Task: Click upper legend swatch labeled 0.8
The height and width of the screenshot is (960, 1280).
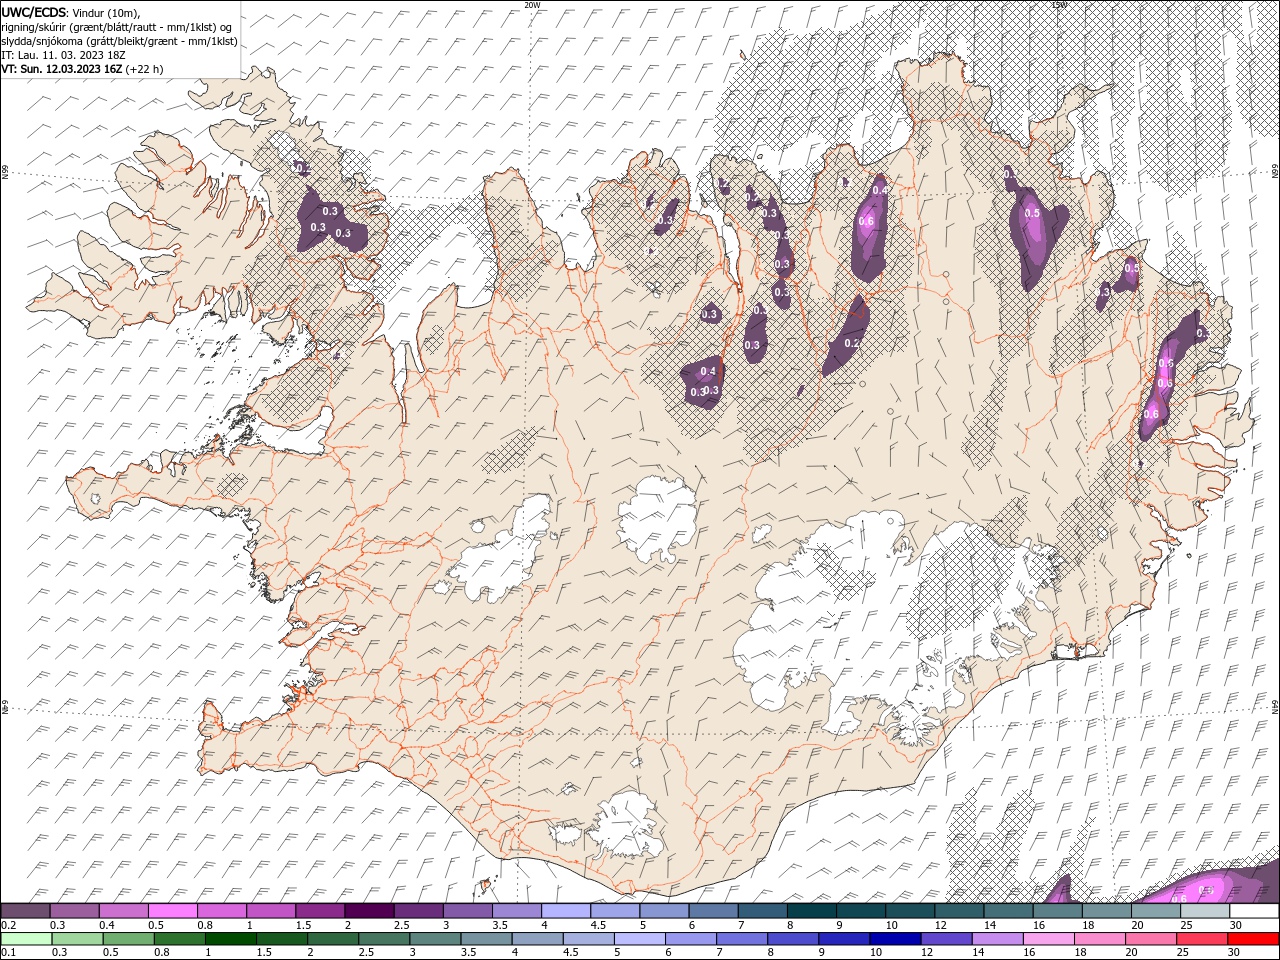Action: click(222, 911)
